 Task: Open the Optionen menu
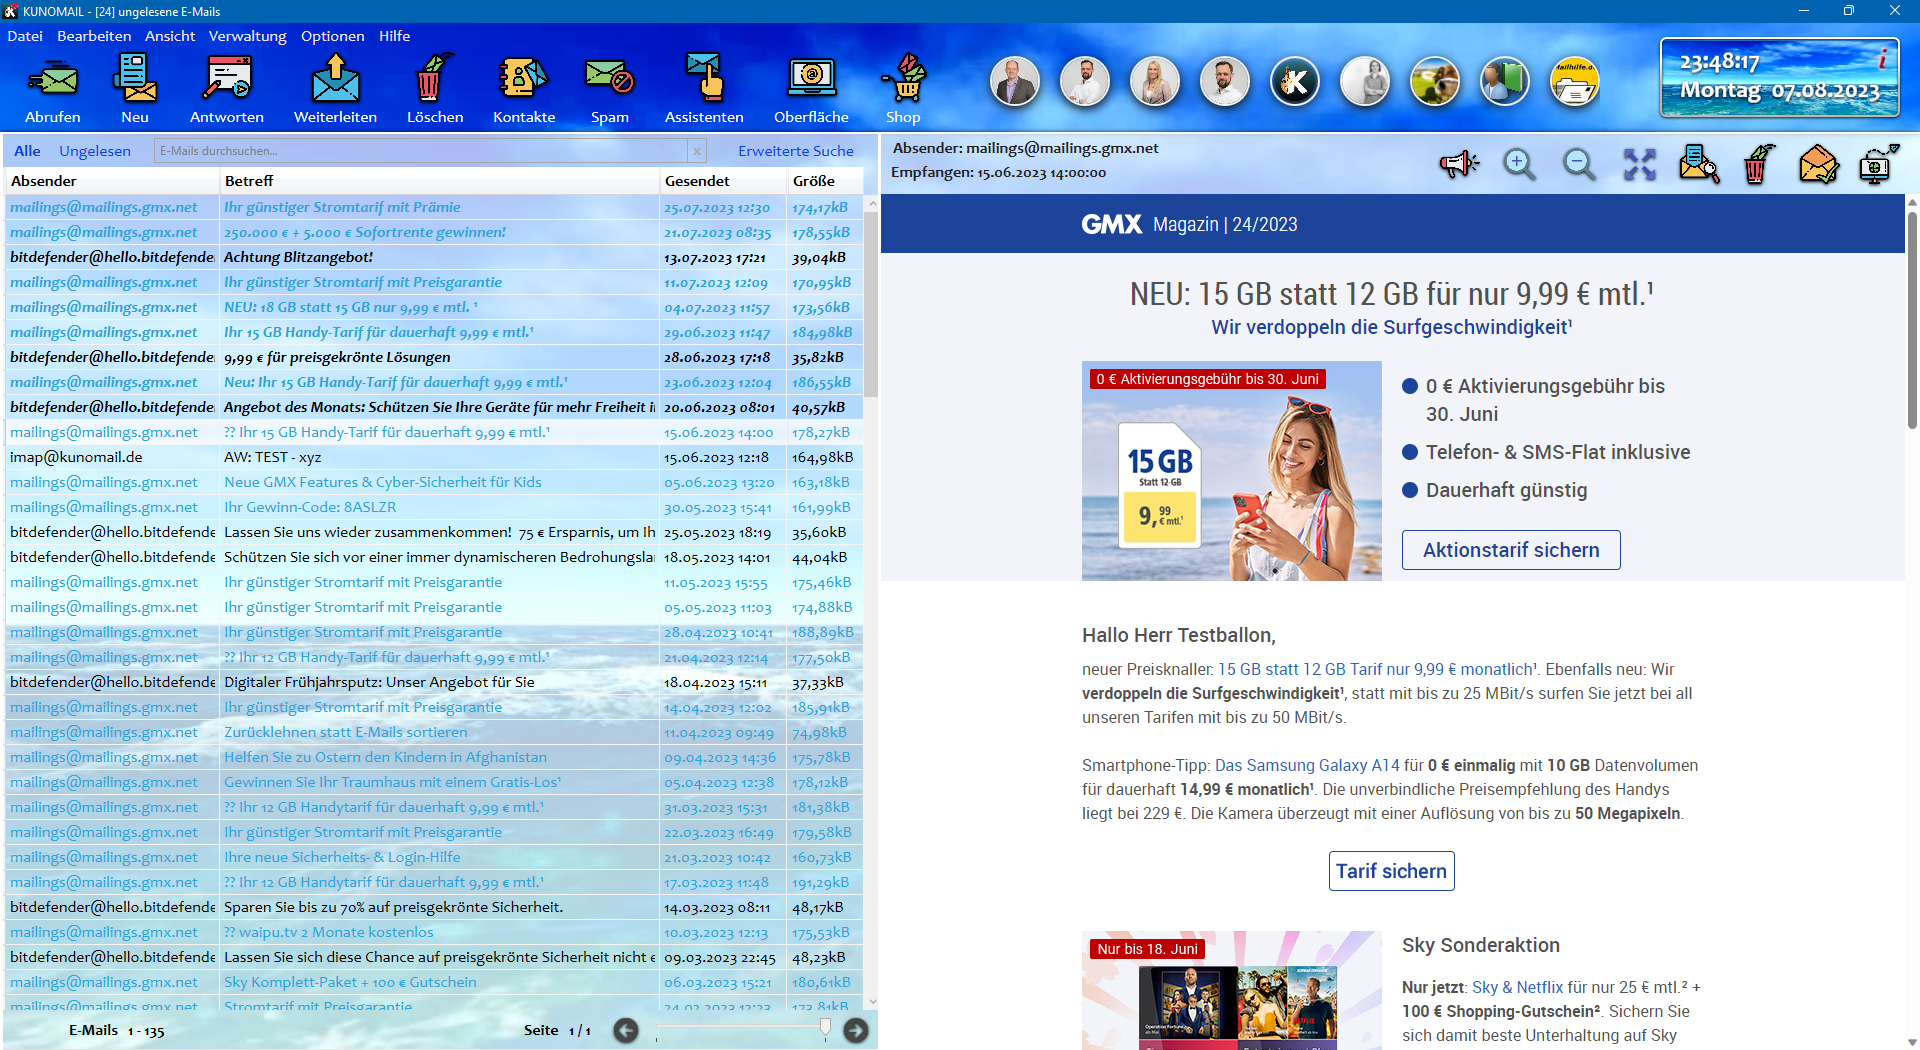click(x=332, y=36)
